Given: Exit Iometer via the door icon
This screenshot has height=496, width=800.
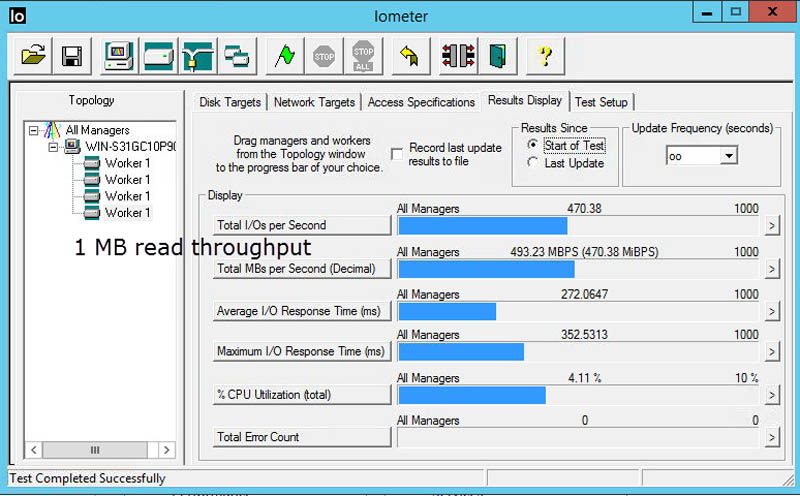Looking at the screenshot, I should [497, 56].
